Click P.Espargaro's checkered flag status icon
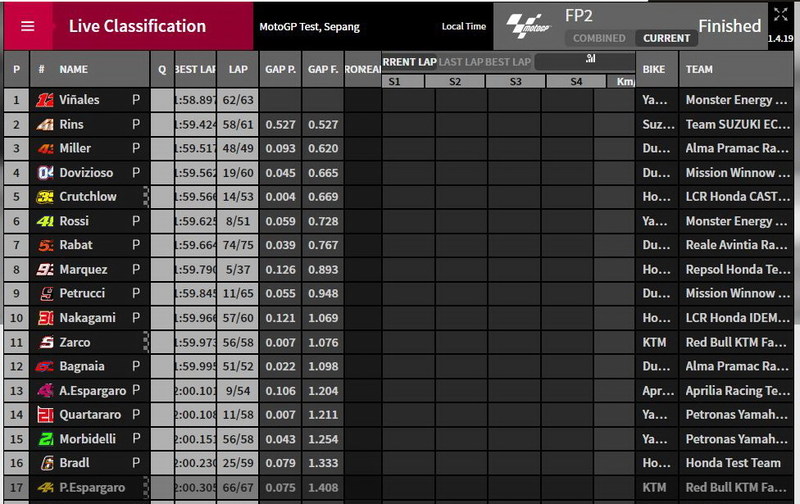 146,488
